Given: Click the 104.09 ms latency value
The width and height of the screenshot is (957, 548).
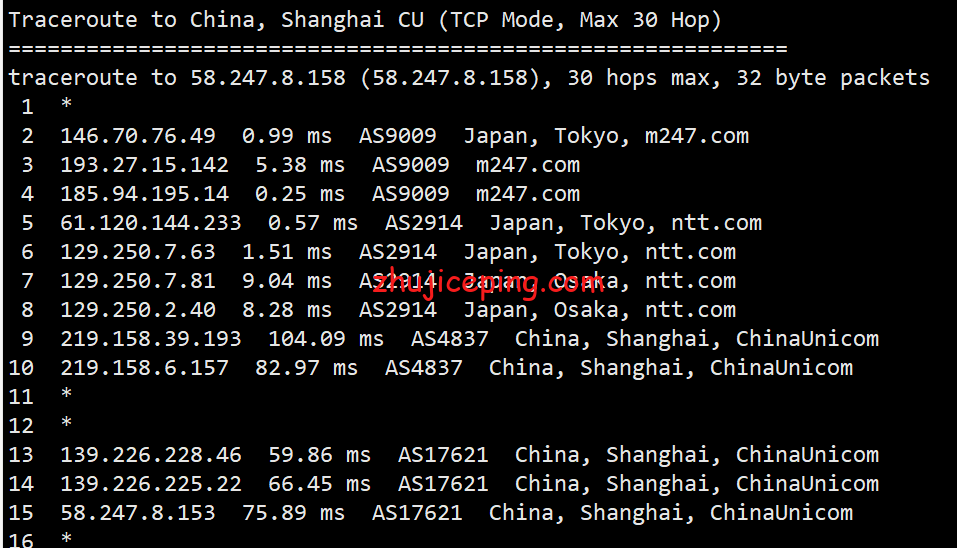Looking at the screenshot, I should point(326,339).
